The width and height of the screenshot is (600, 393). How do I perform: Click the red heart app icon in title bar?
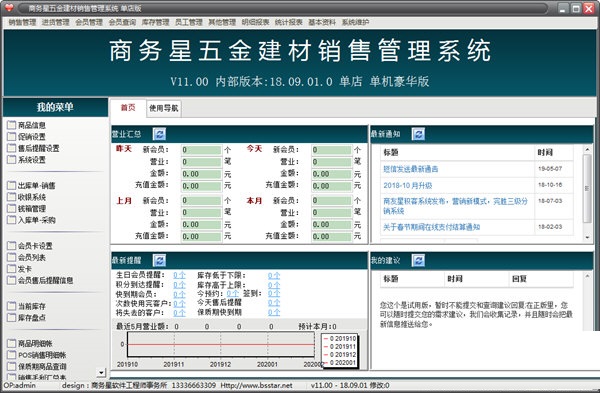[9, 8]
